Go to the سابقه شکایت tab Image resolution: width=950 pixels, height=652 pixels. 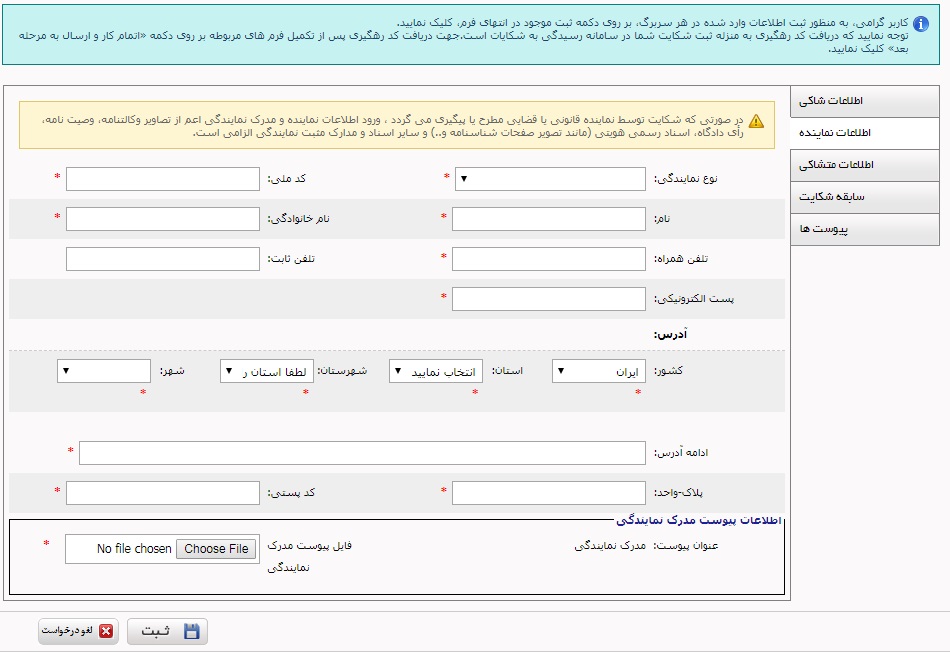tap(865, 198)
